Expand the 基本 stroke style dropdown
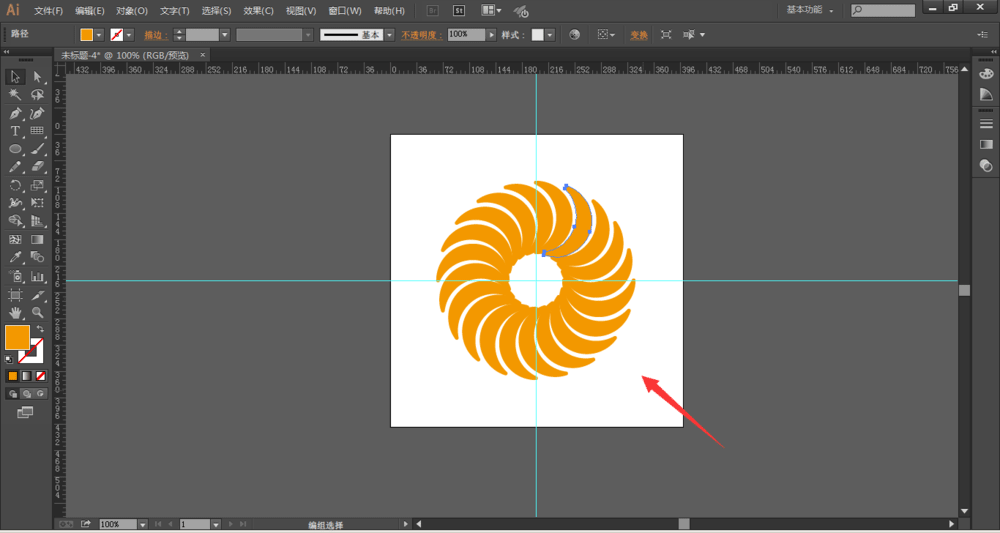 [388, 35]
